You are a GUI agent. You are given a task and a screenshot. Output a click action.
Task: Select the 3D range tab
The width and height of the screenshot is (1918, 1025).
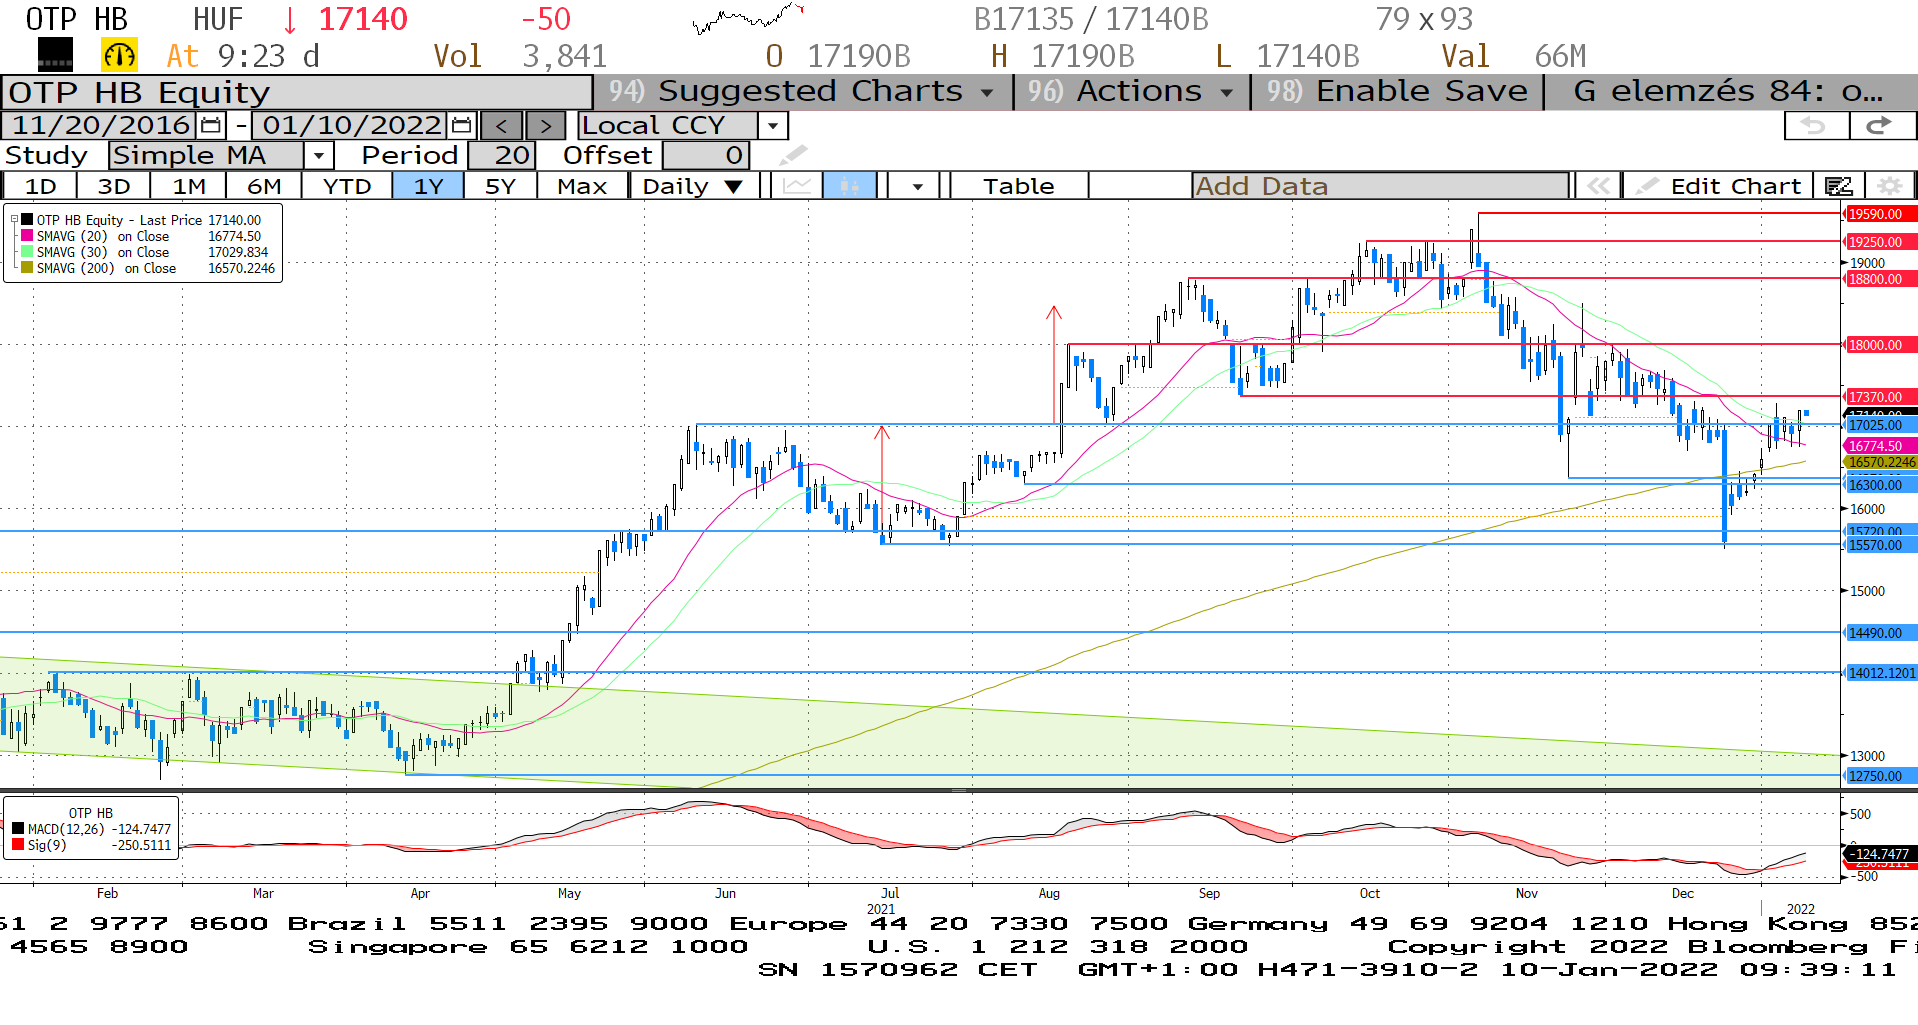(114, 186)
